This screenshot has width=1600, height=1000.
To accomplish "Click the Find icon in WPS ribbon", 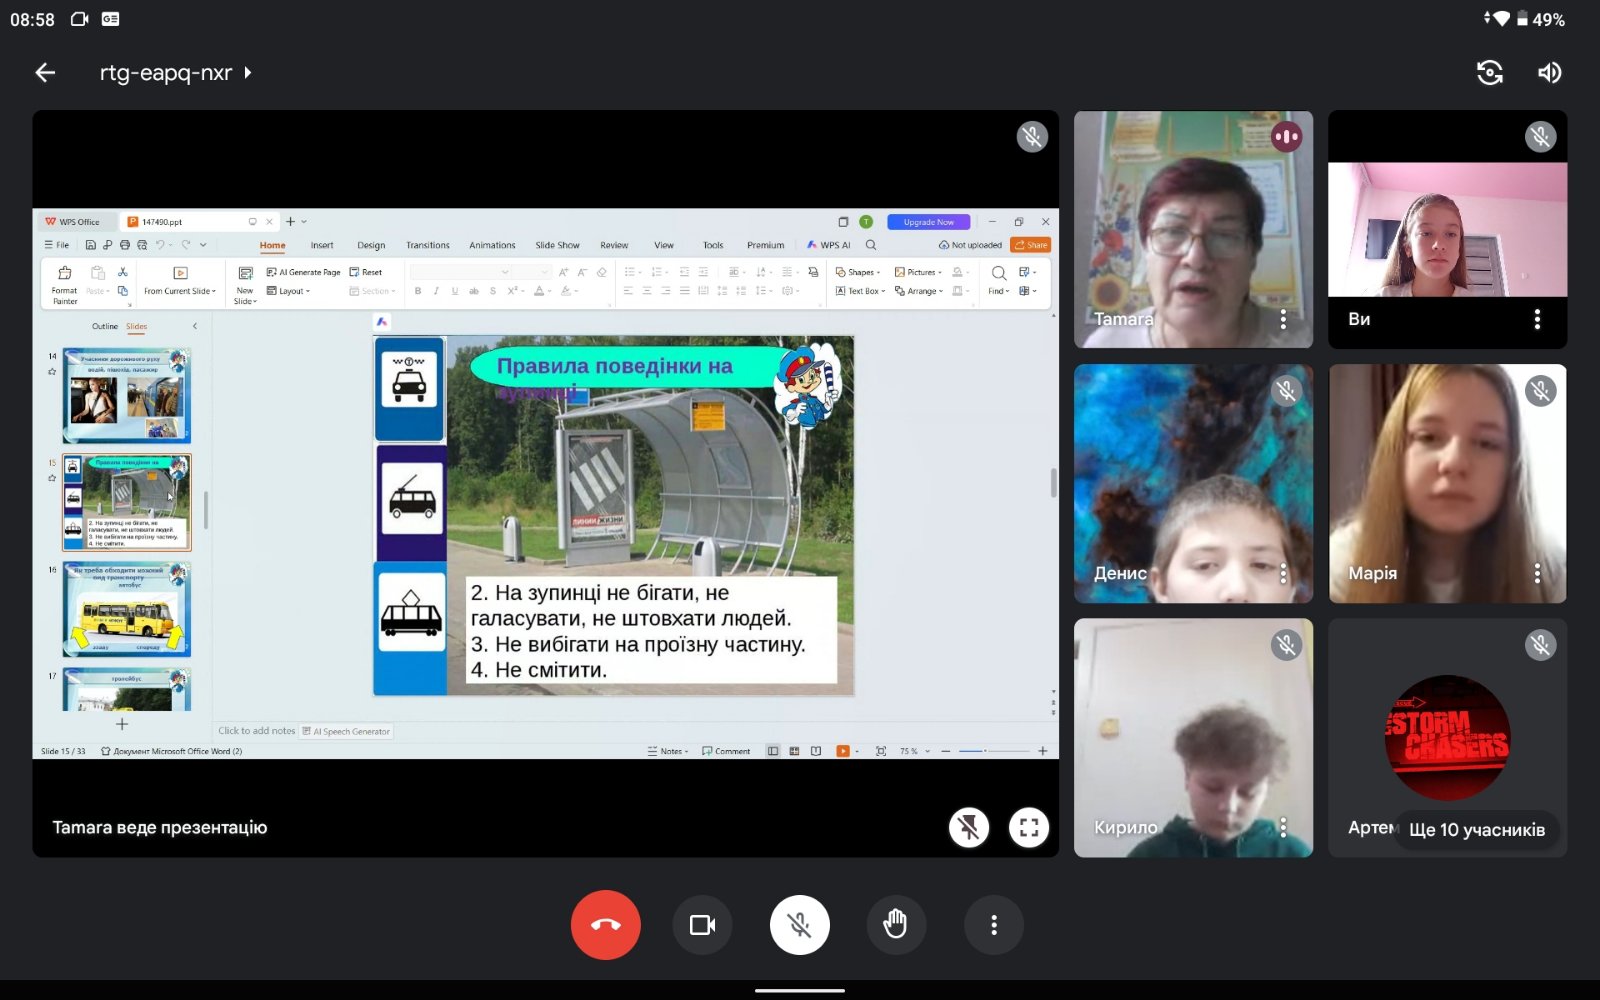I will [x=998, y=273].
